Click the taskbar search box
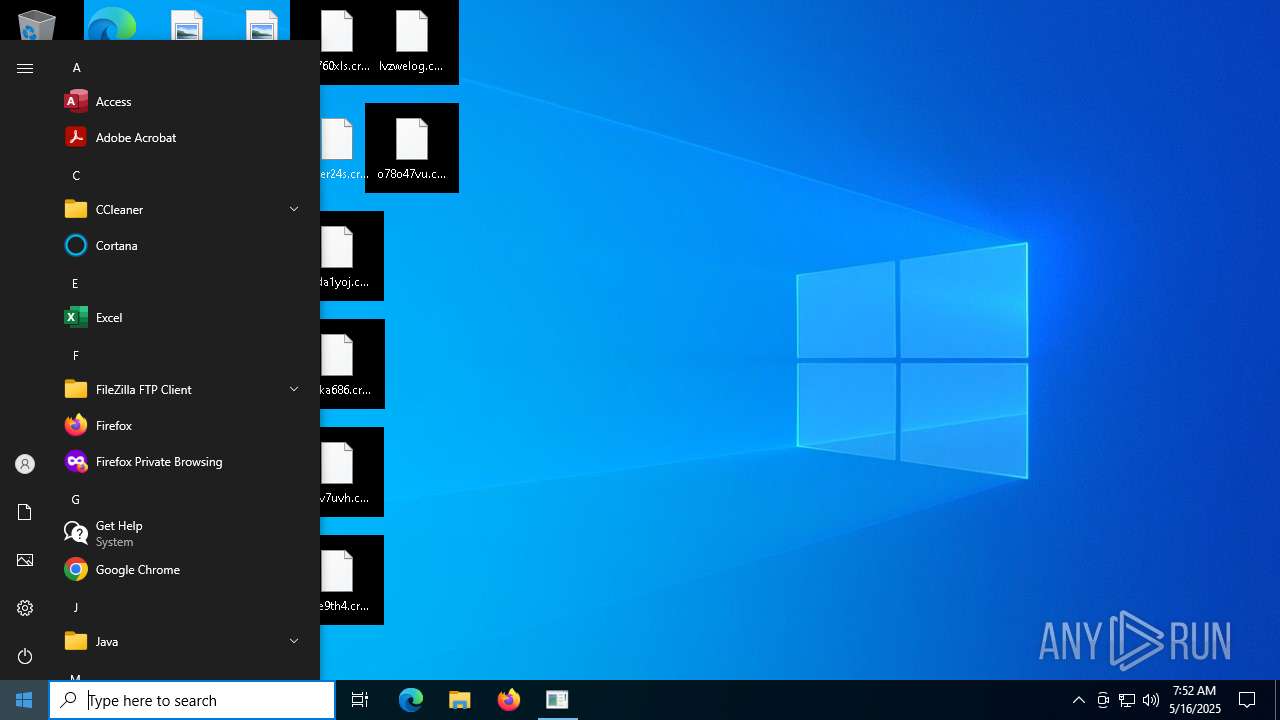1280x720 pixels. [x=192, y=700]
